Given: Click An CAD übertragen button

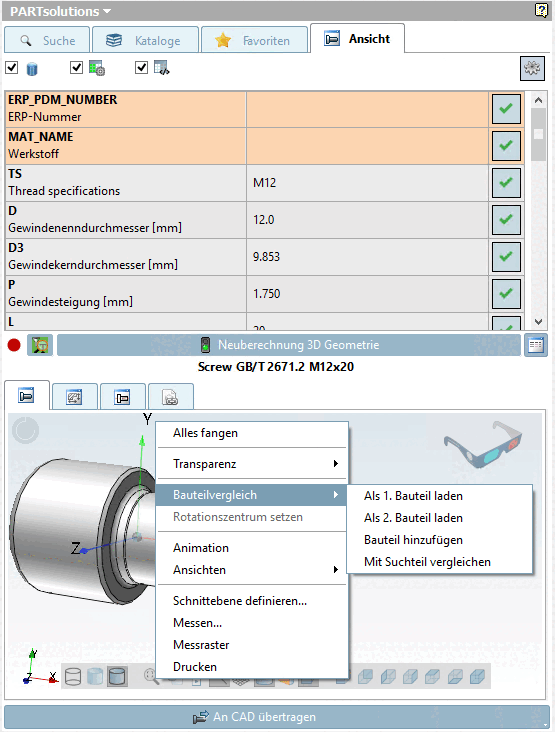Looking at the screenshot, I should point(277,717).
